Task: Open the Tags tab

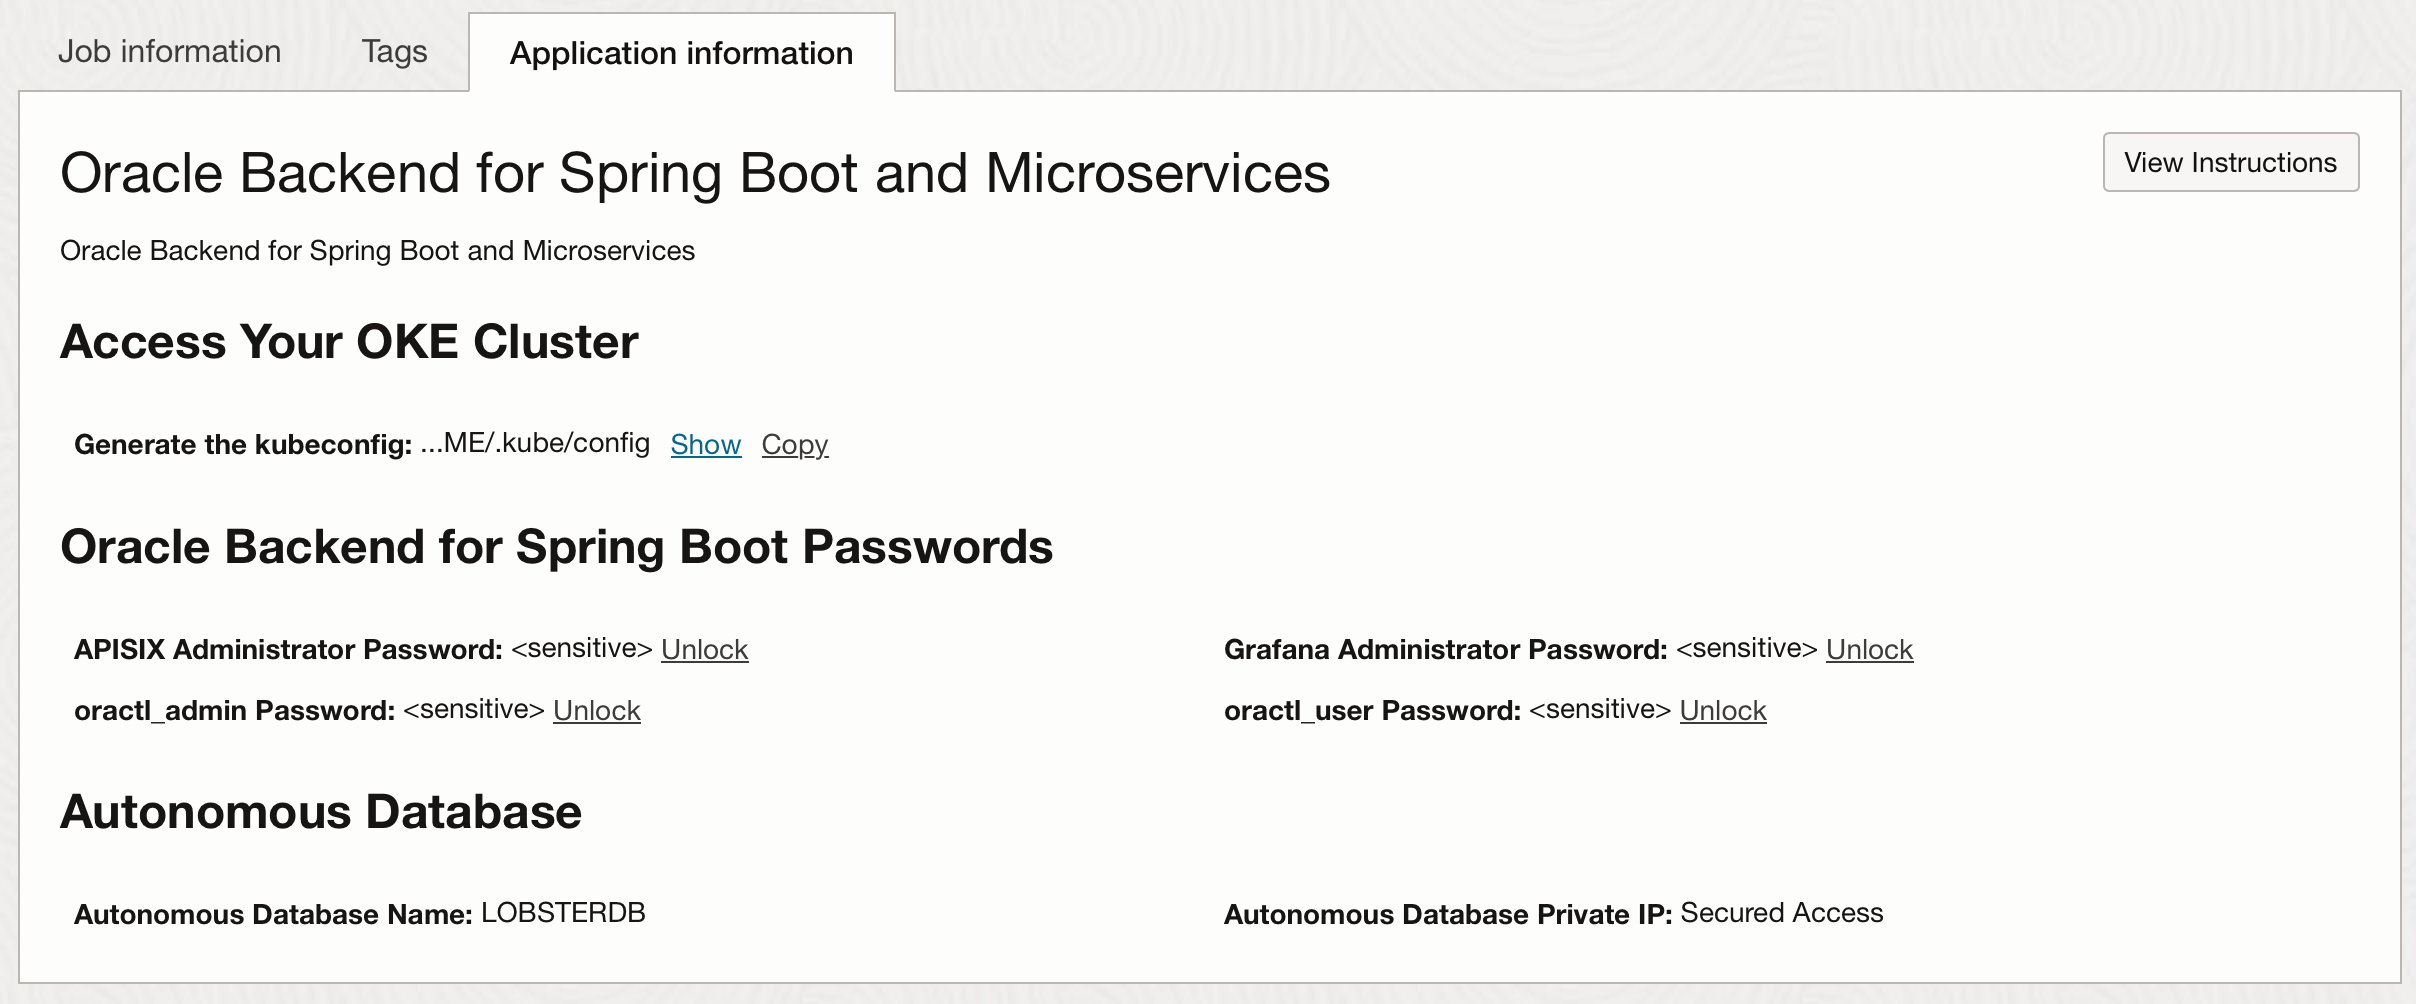Action: point(394,52)
